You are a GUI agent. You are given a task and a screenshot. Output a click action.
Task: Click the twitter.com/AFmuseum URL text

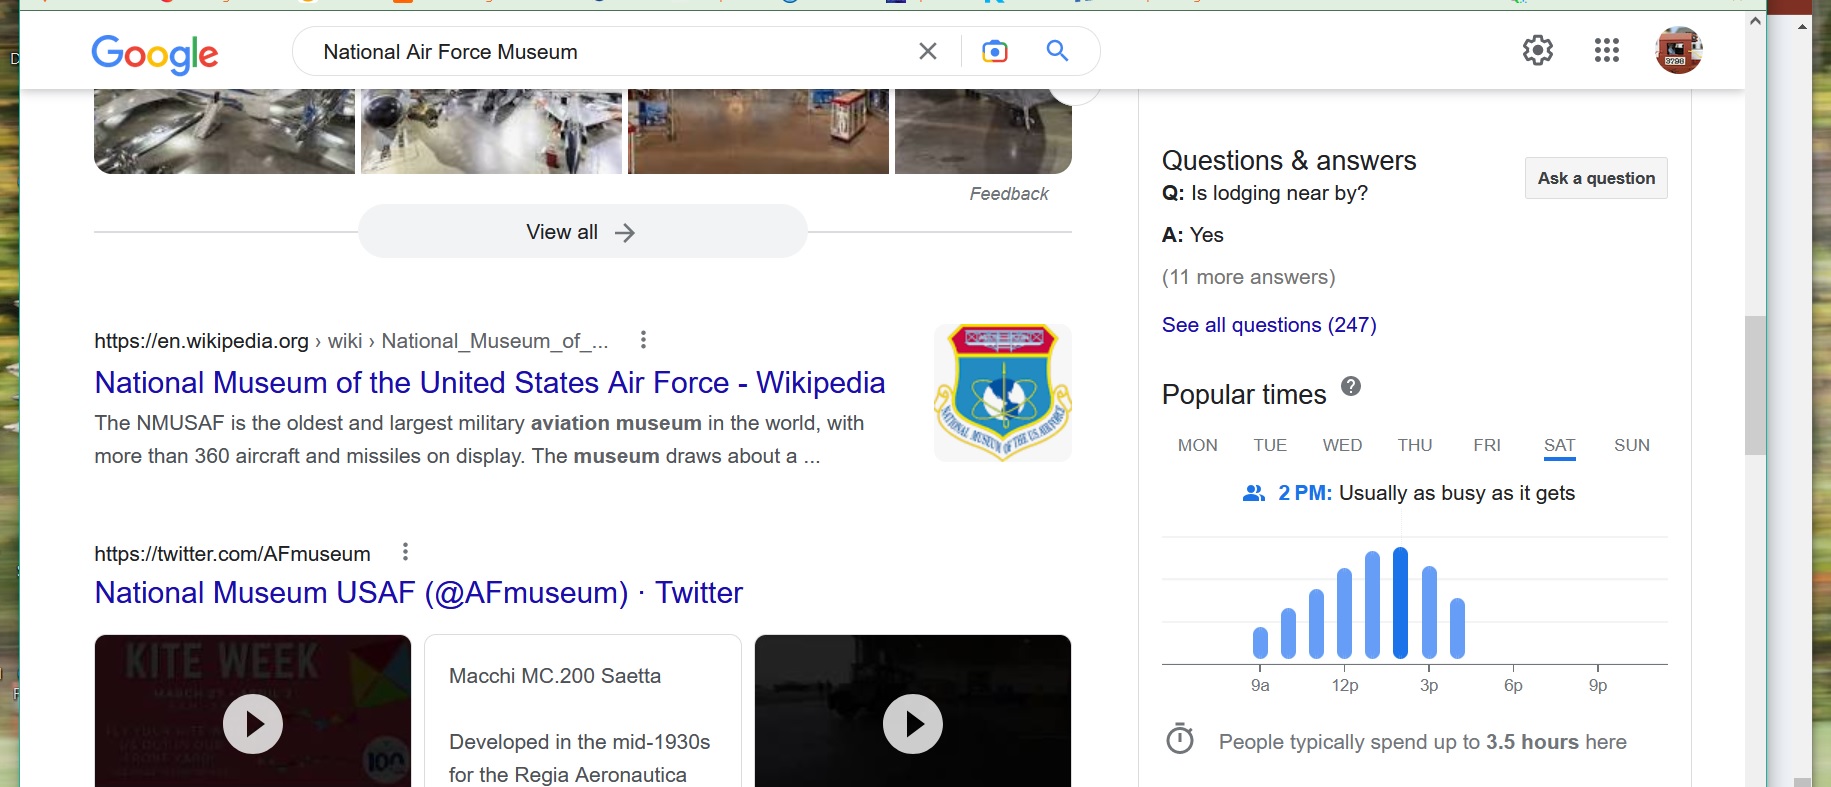pyautogui.click(x=232, y=554)
